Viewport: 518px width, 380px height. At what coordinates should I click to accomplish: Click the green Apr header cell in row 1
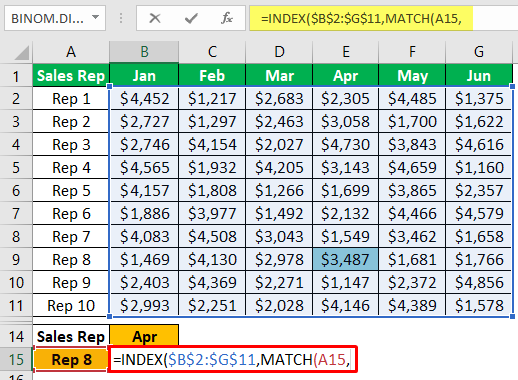346,76
